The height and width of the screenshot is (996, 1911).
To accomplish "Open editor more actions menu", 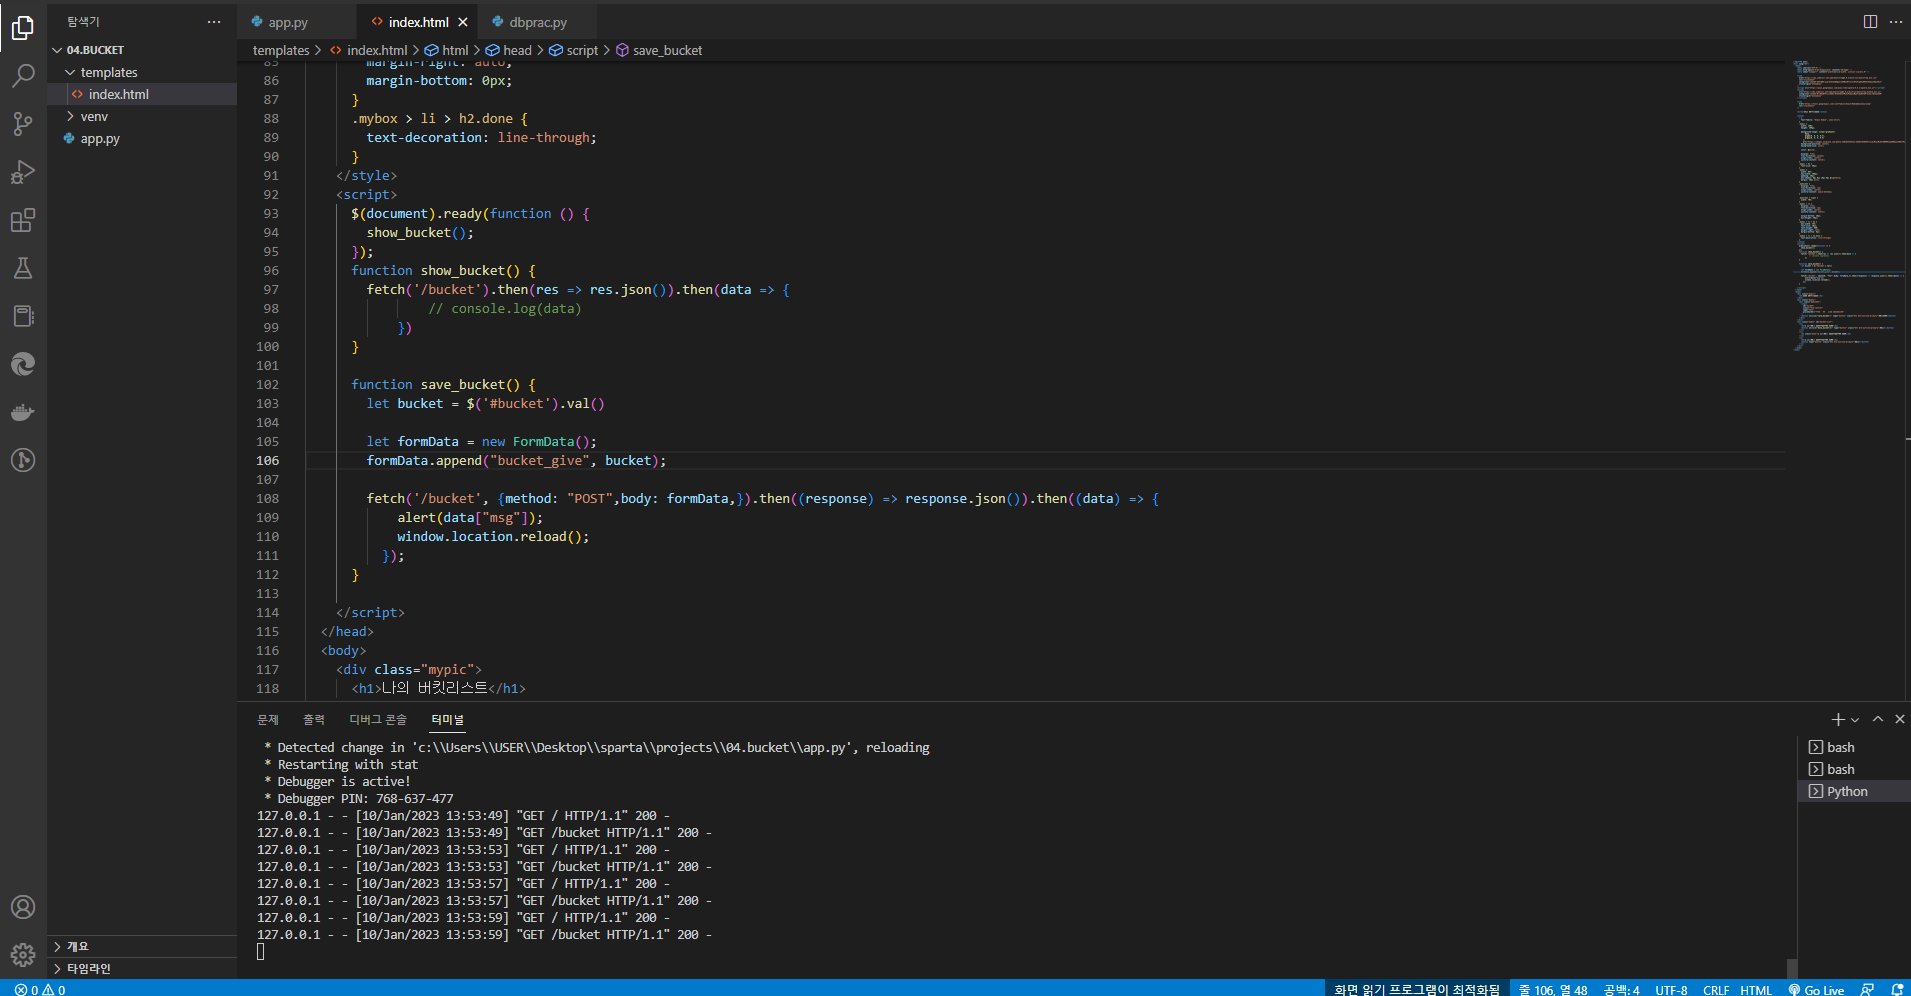I will coord(1896,22).
